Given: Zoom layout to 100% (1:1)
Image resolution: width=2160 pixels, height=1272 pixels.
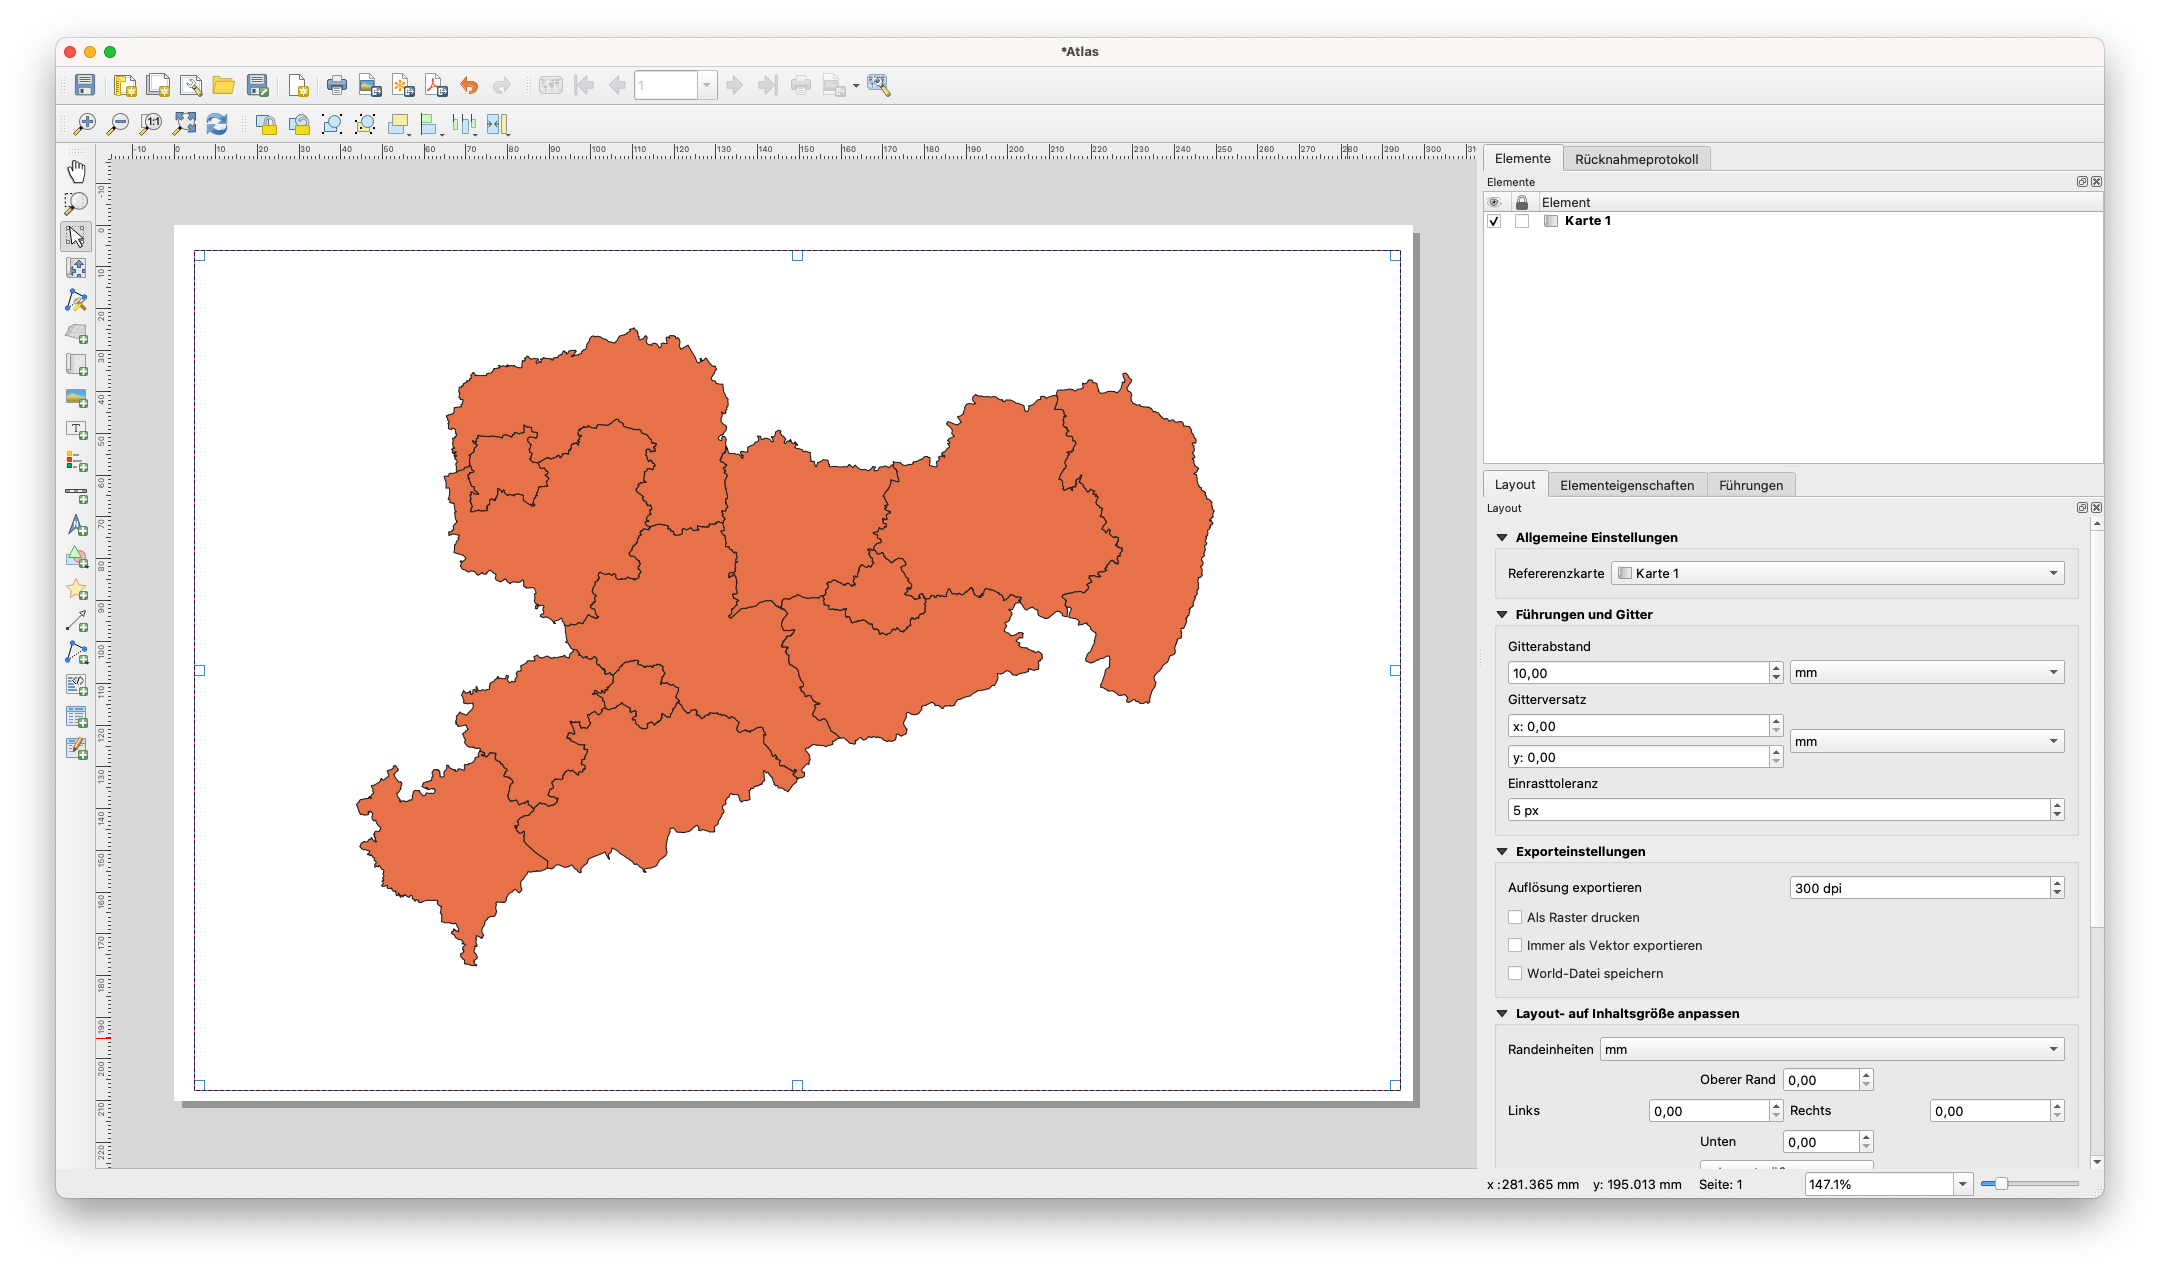Looking at the screenshot, I should (151, 124).
